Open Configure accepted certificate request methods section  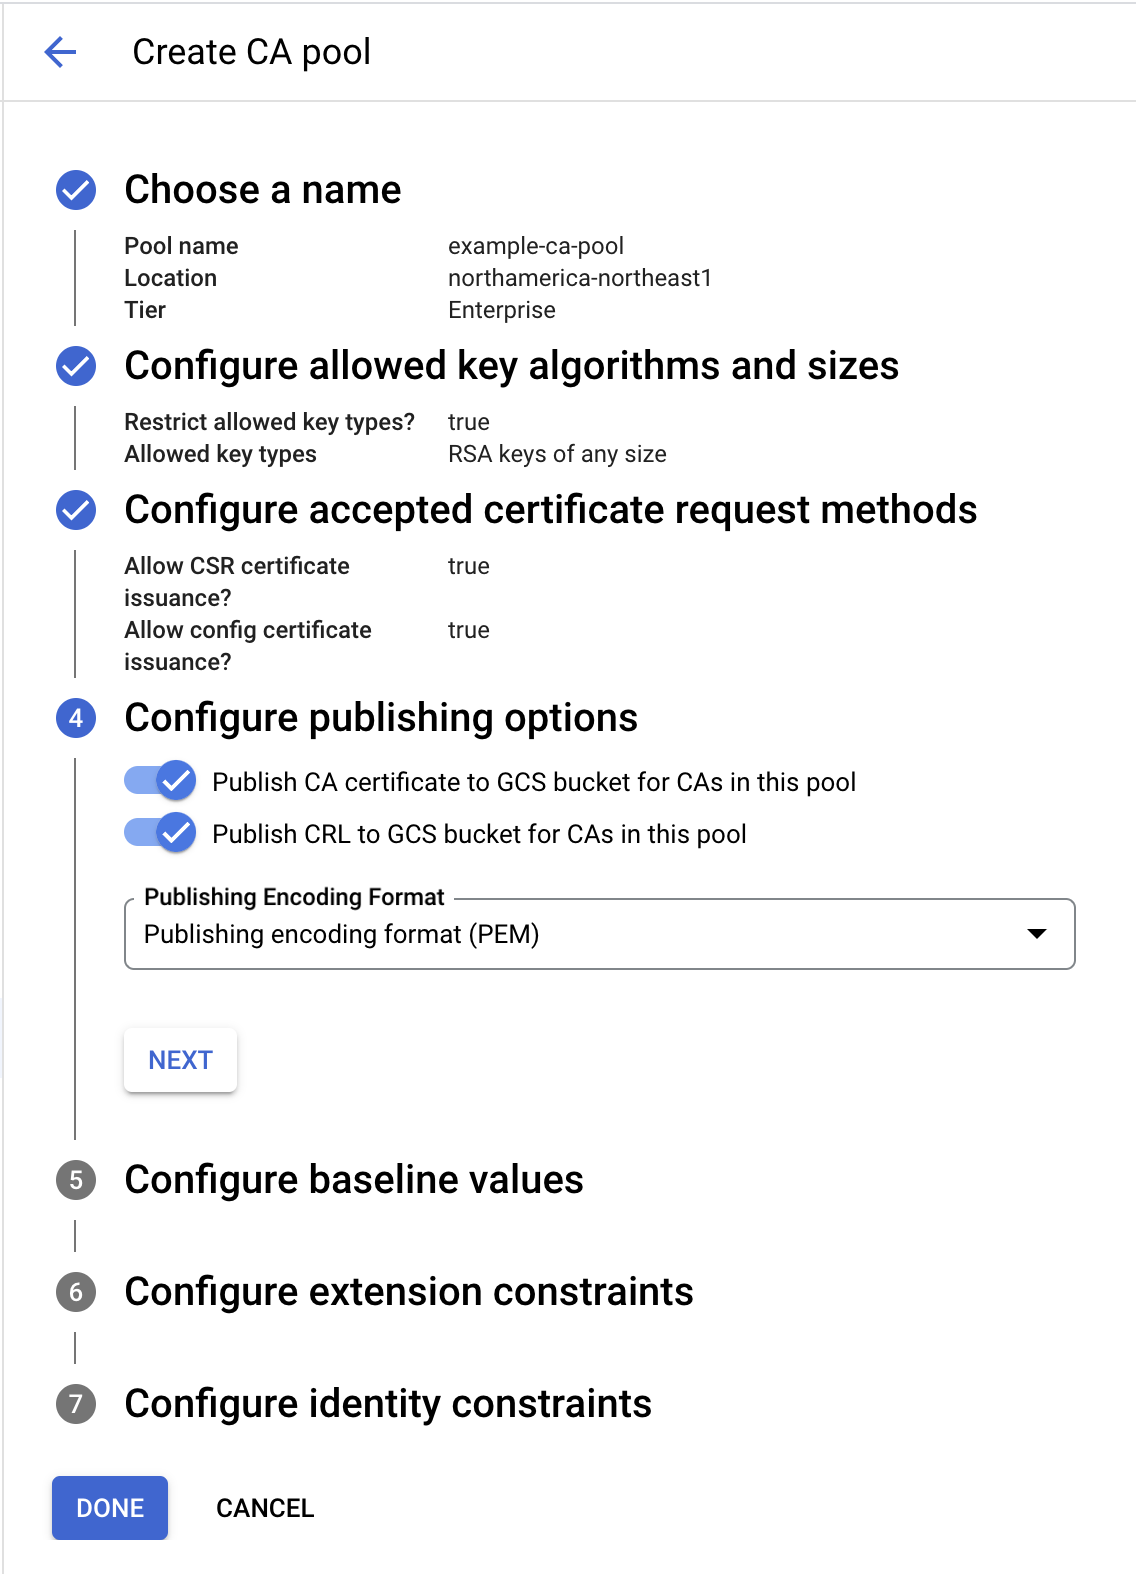(x=550, y=510)
